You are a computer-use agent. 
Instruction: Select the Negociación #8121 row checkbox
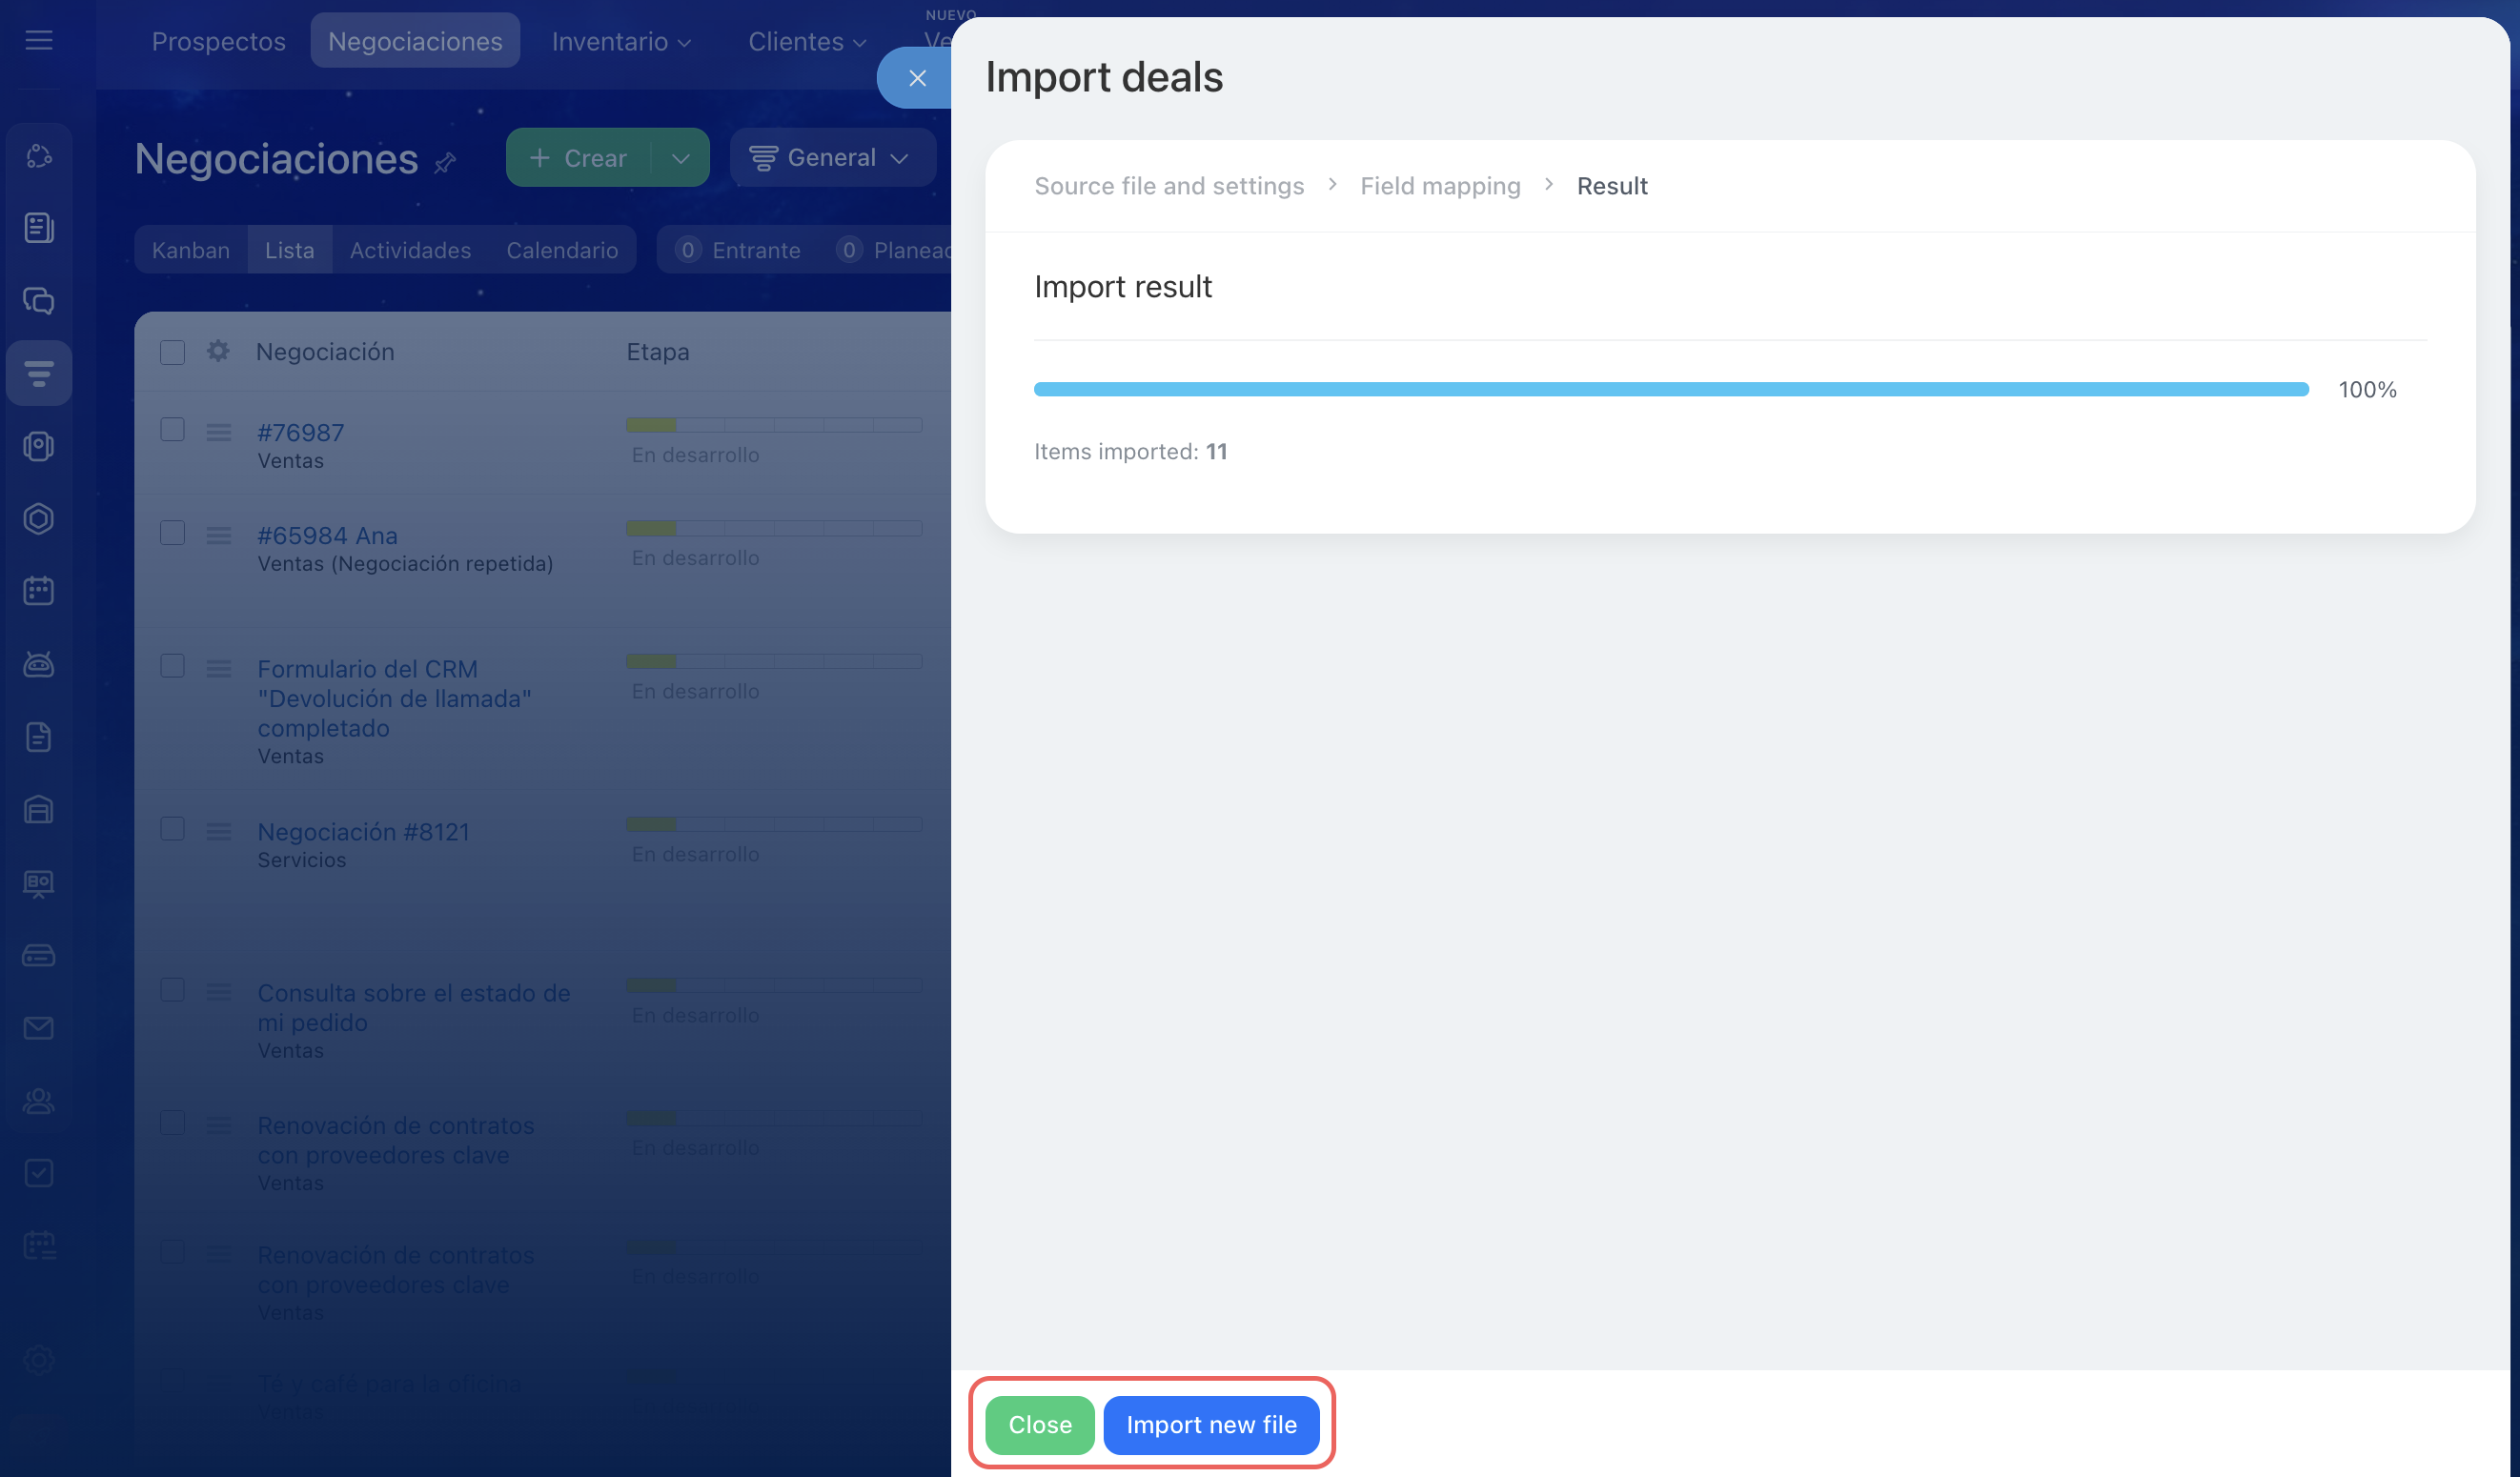coord(173,829)
